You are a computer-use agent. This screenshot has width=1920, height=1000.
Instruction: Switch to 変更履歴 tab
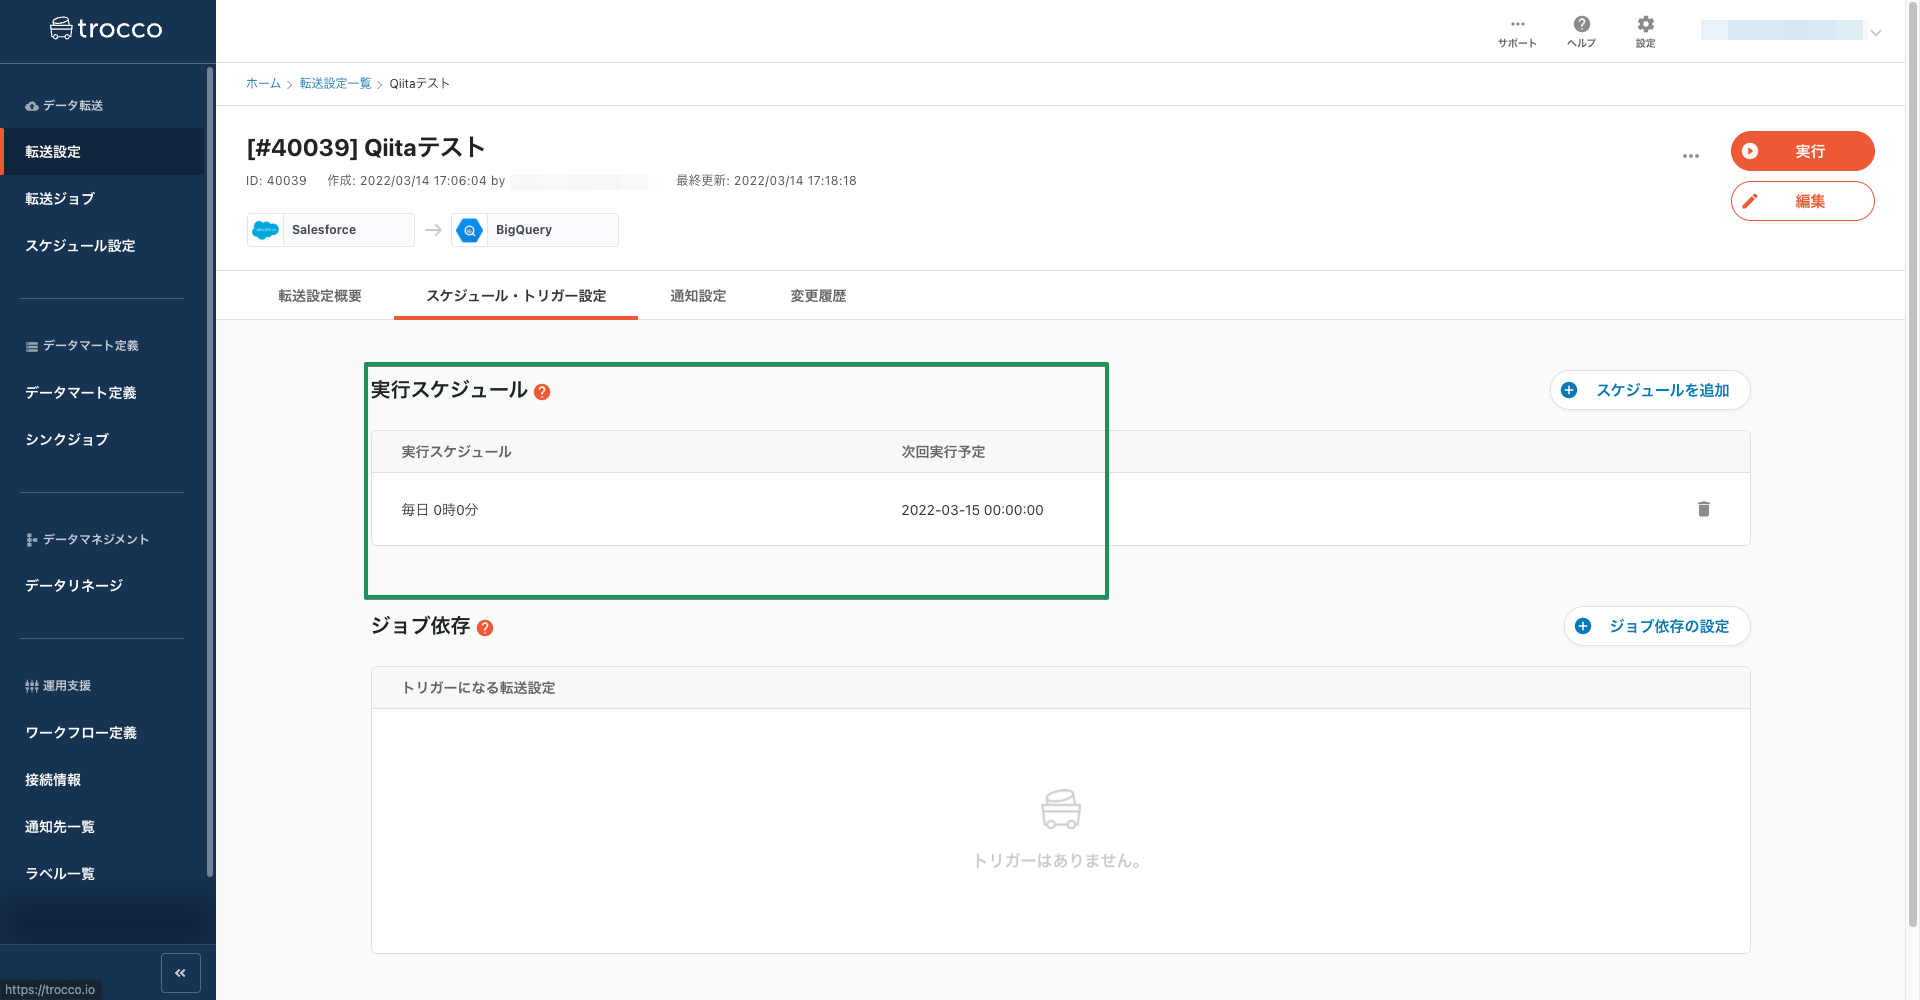[x=818, y=296]
